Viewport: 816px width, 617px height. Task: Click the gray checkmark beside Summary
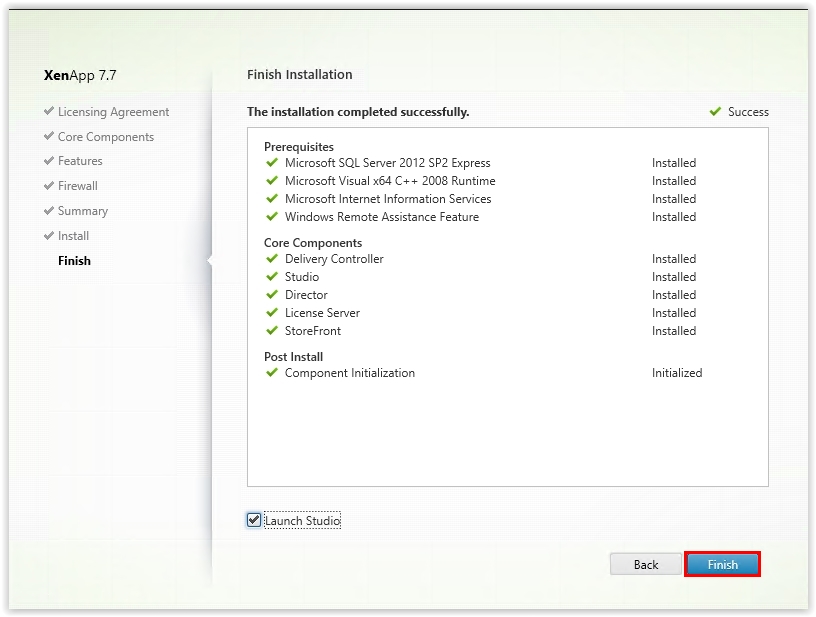point(49,210)
